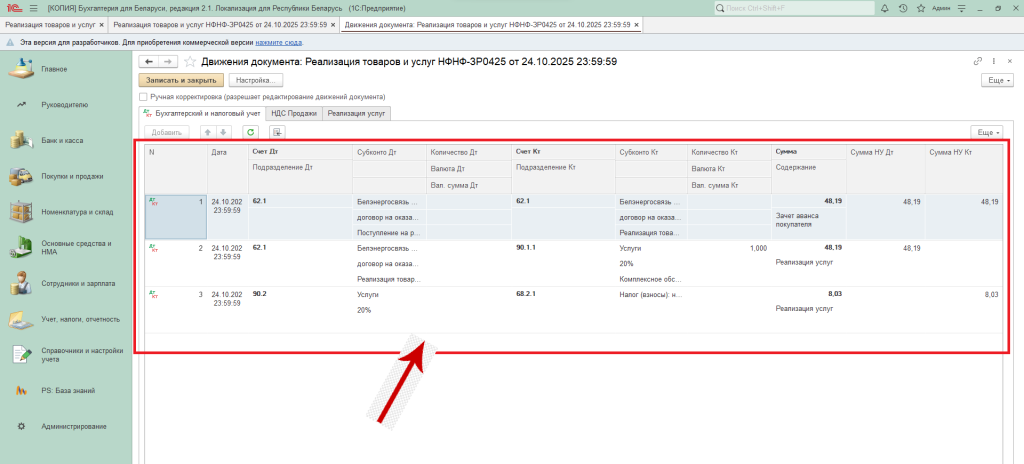Open the notifications bell icon
The image size is (1024, 464).
click(886, 8)
